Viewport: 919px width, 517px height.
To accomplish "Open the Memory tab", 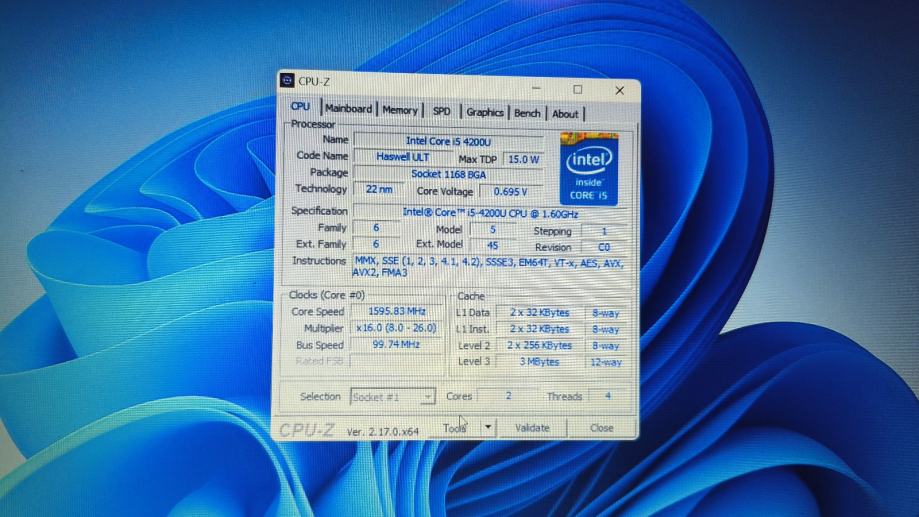I will point(400,110).
